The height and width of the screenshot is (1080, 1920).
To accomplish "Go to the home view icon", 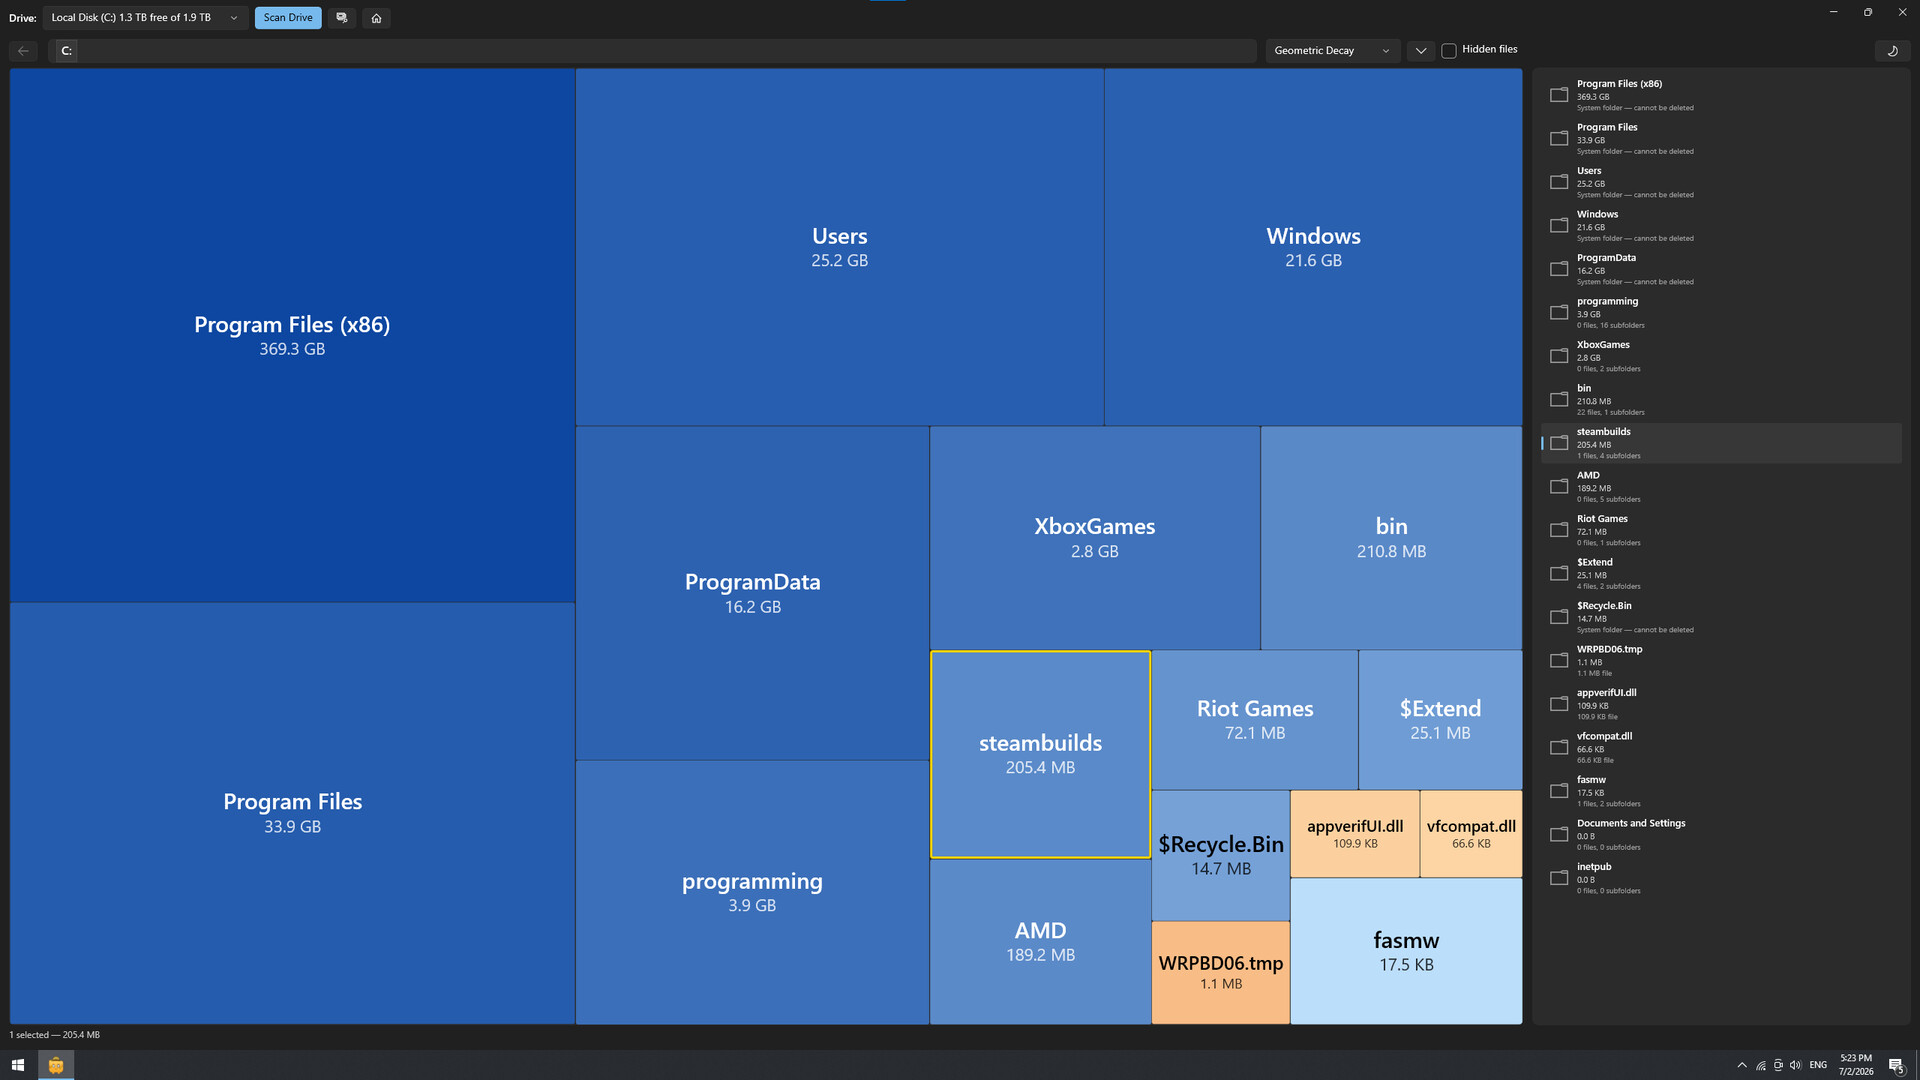I will 376,18.
